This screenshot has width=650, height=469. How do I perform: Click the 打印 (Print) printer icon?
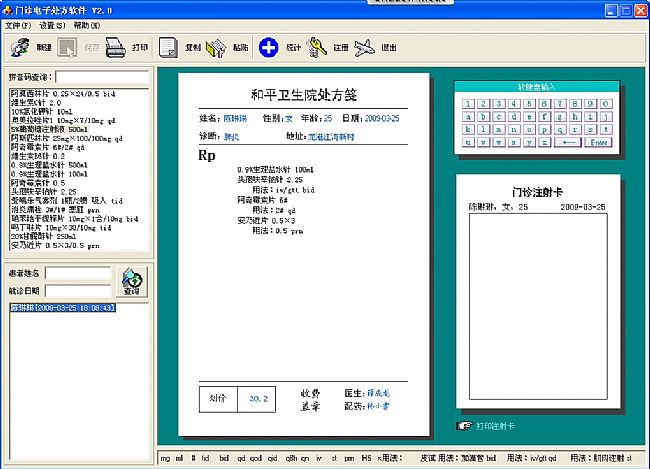[x=116, y=46]
